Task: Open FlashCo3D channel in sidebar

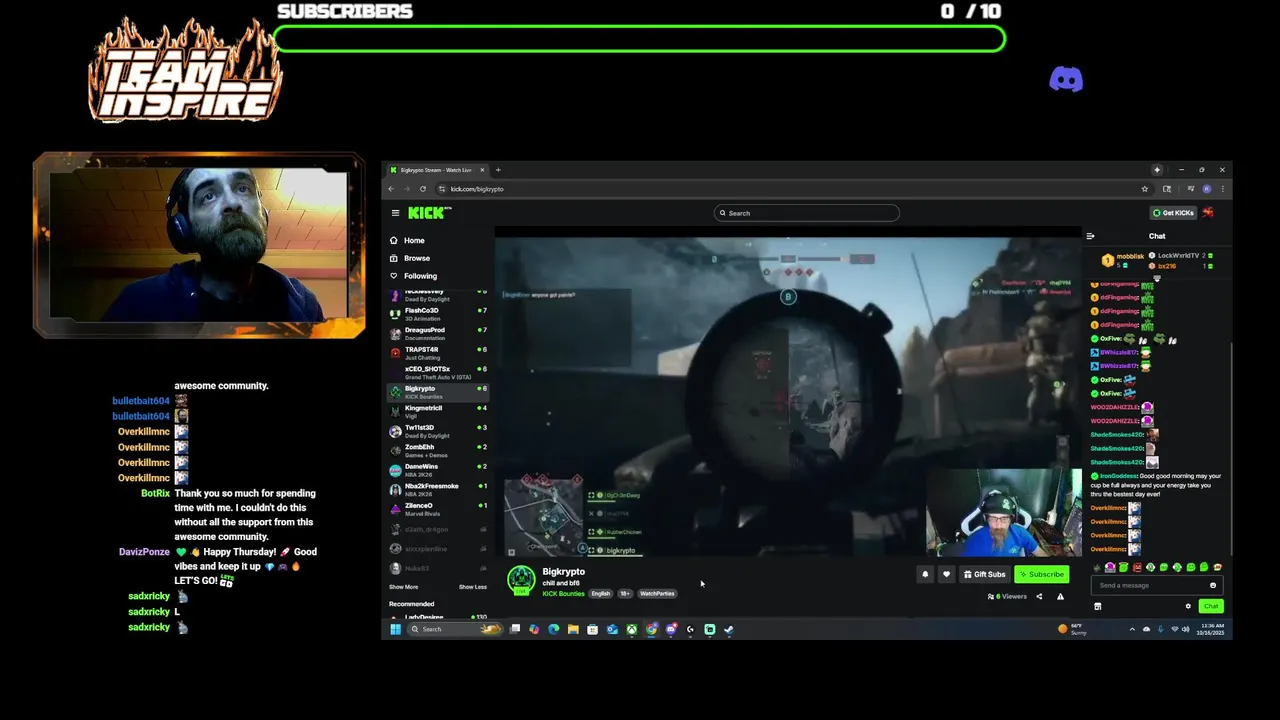Action: pos(437,313)
